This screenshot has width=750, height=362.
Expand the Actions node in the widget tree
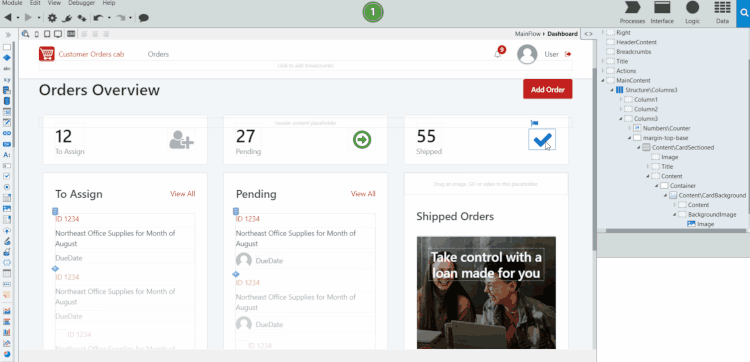[x=603, y=71]
